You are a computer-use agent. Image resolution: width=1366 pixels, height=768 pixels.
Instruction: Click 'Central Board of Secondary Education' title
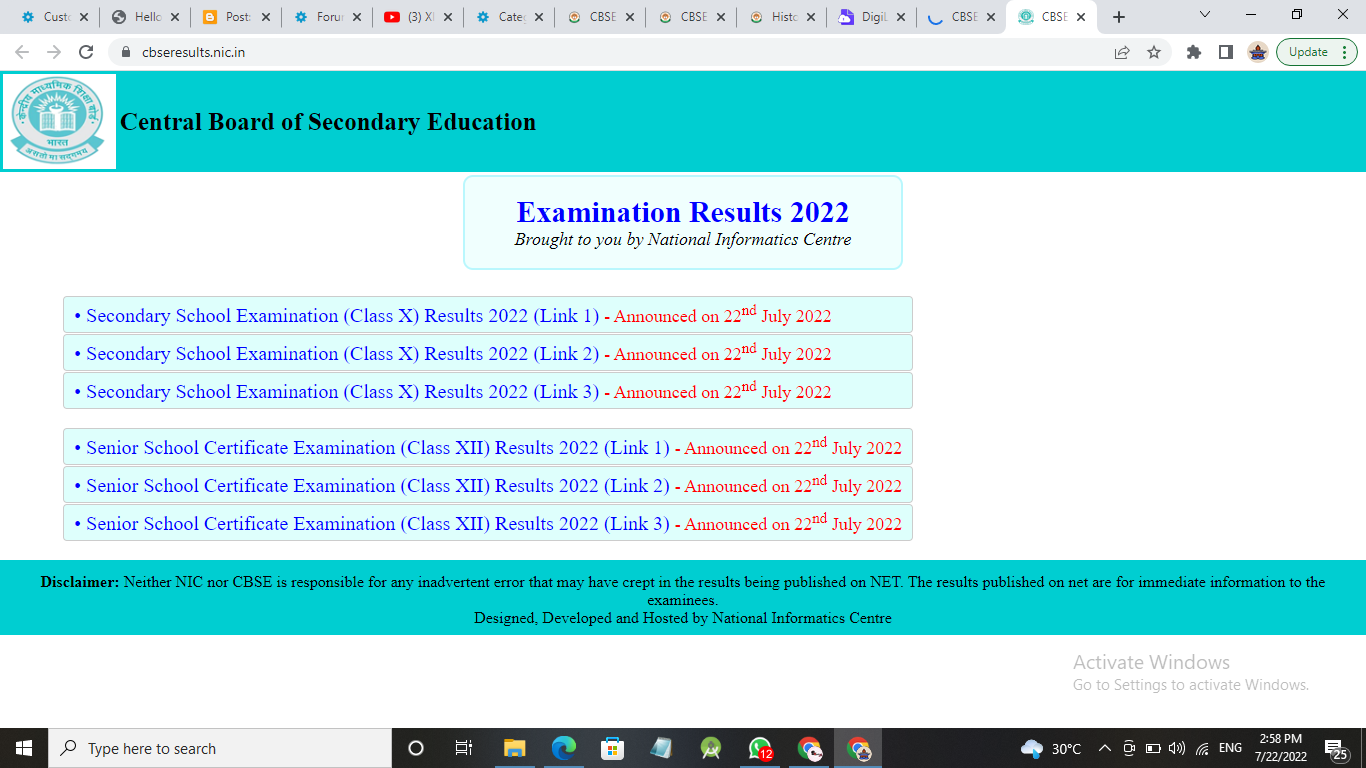click(x=328, y=122)
